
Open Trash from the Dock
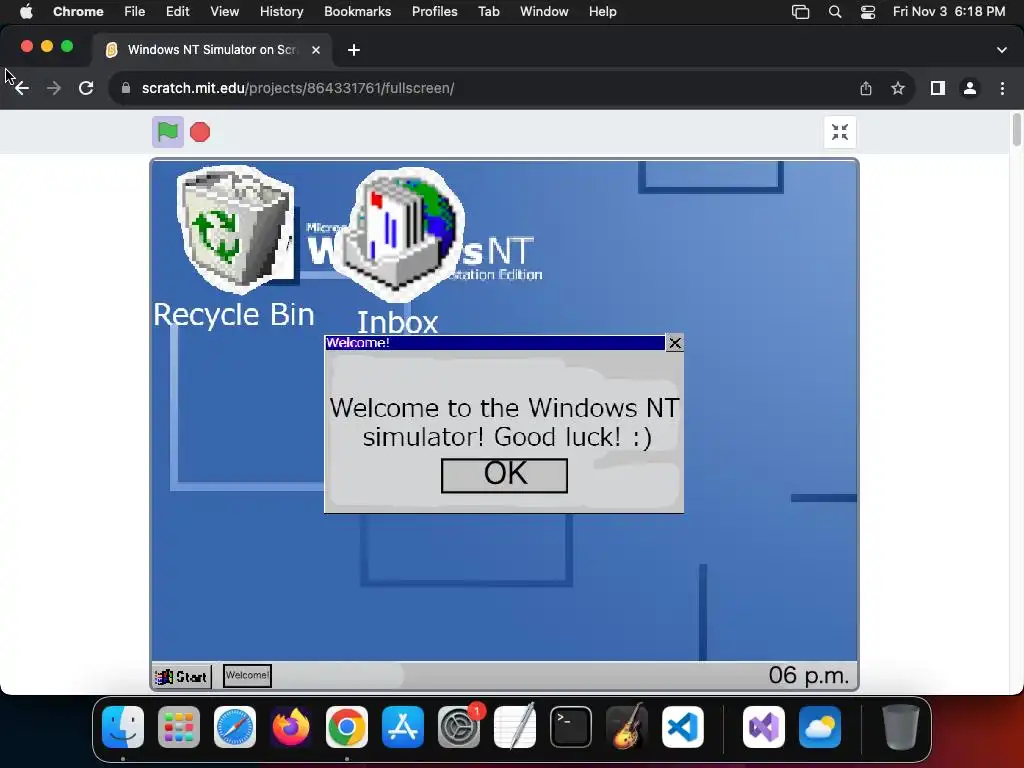point(901,727)
